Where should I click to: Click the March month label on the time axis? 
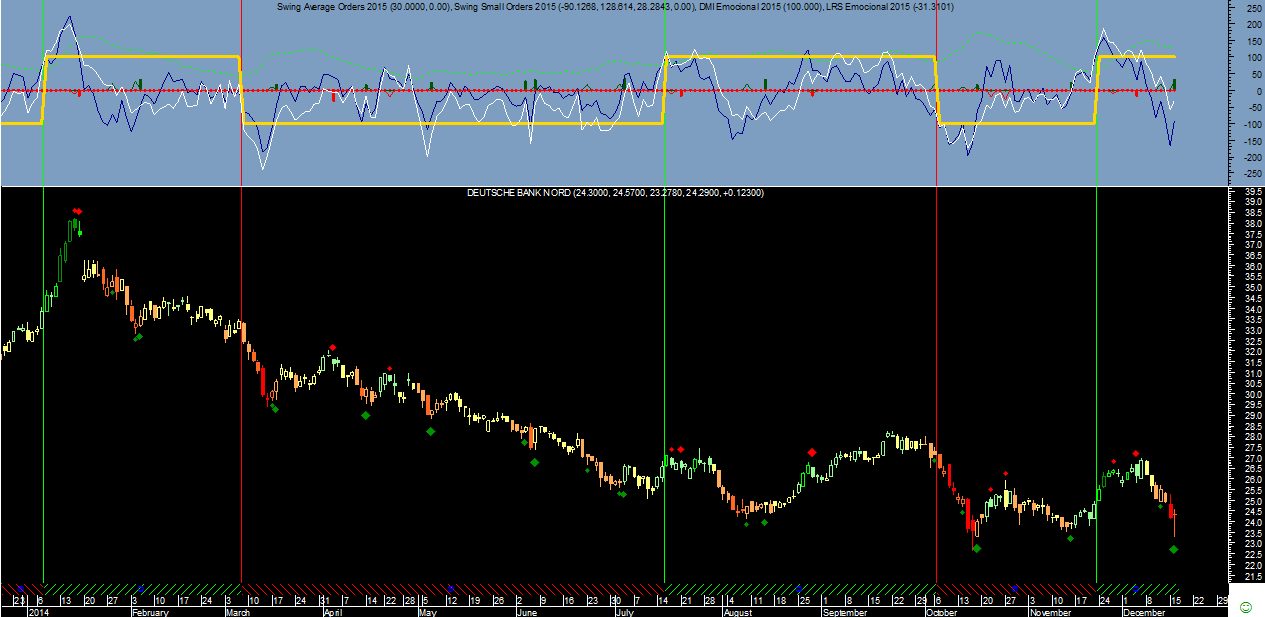click(x=238, y=611)
